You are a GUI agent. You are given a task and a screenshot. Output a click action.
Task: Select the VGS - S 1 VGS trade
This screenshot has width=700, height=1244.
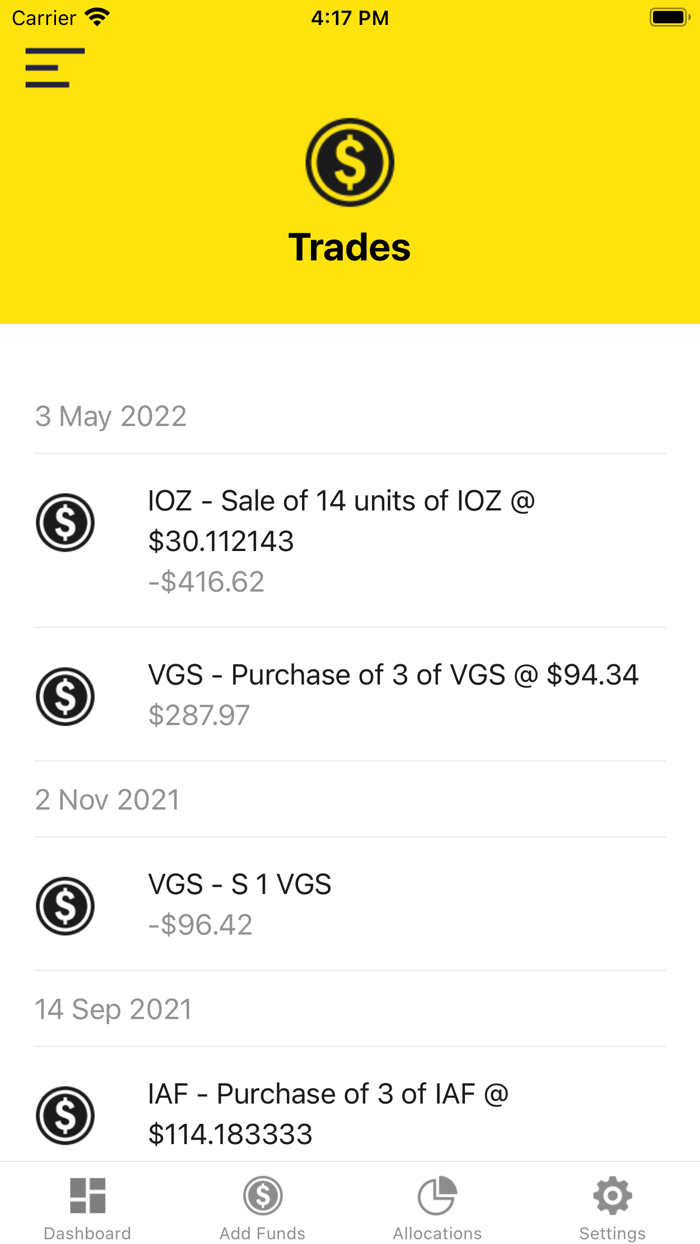click(x=240, y=884)
